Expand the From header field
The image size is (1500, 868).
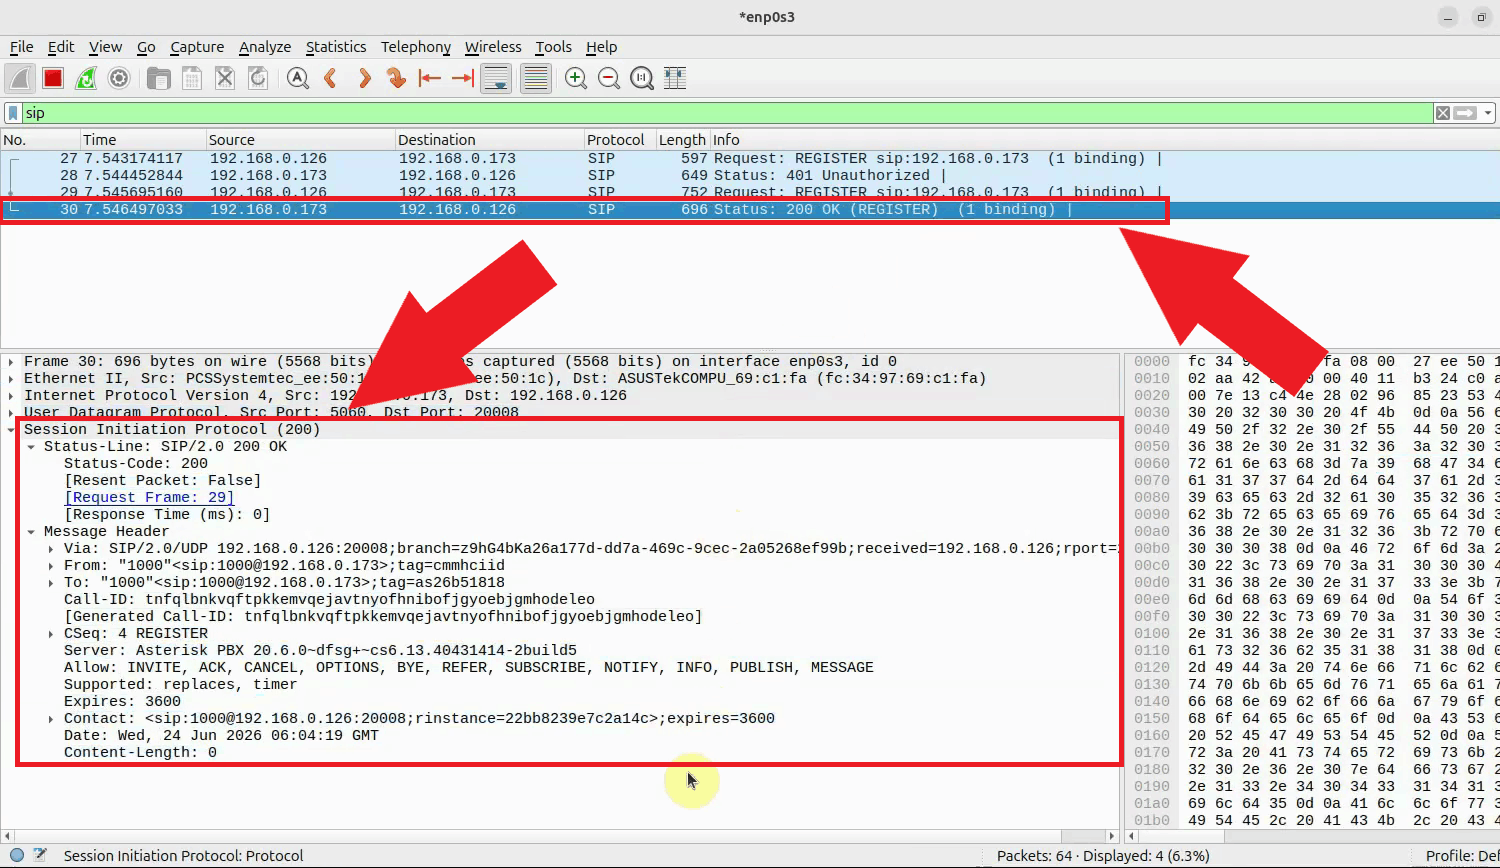pyautogui.click(x=51, y=566)
